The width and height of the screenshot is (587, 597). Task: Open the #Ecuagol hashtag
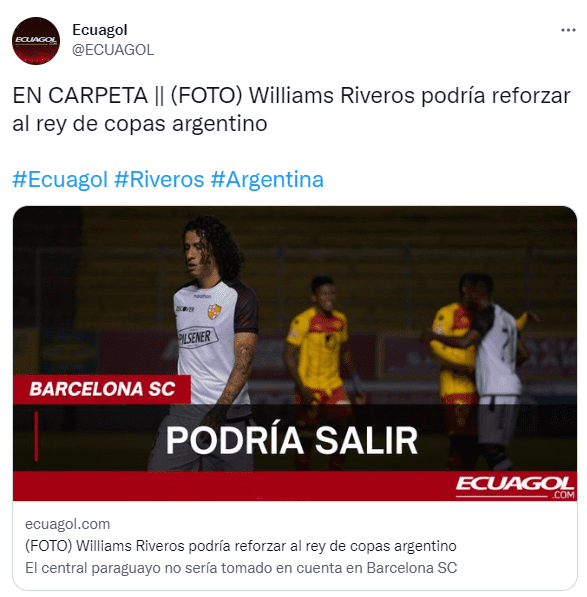60,179
